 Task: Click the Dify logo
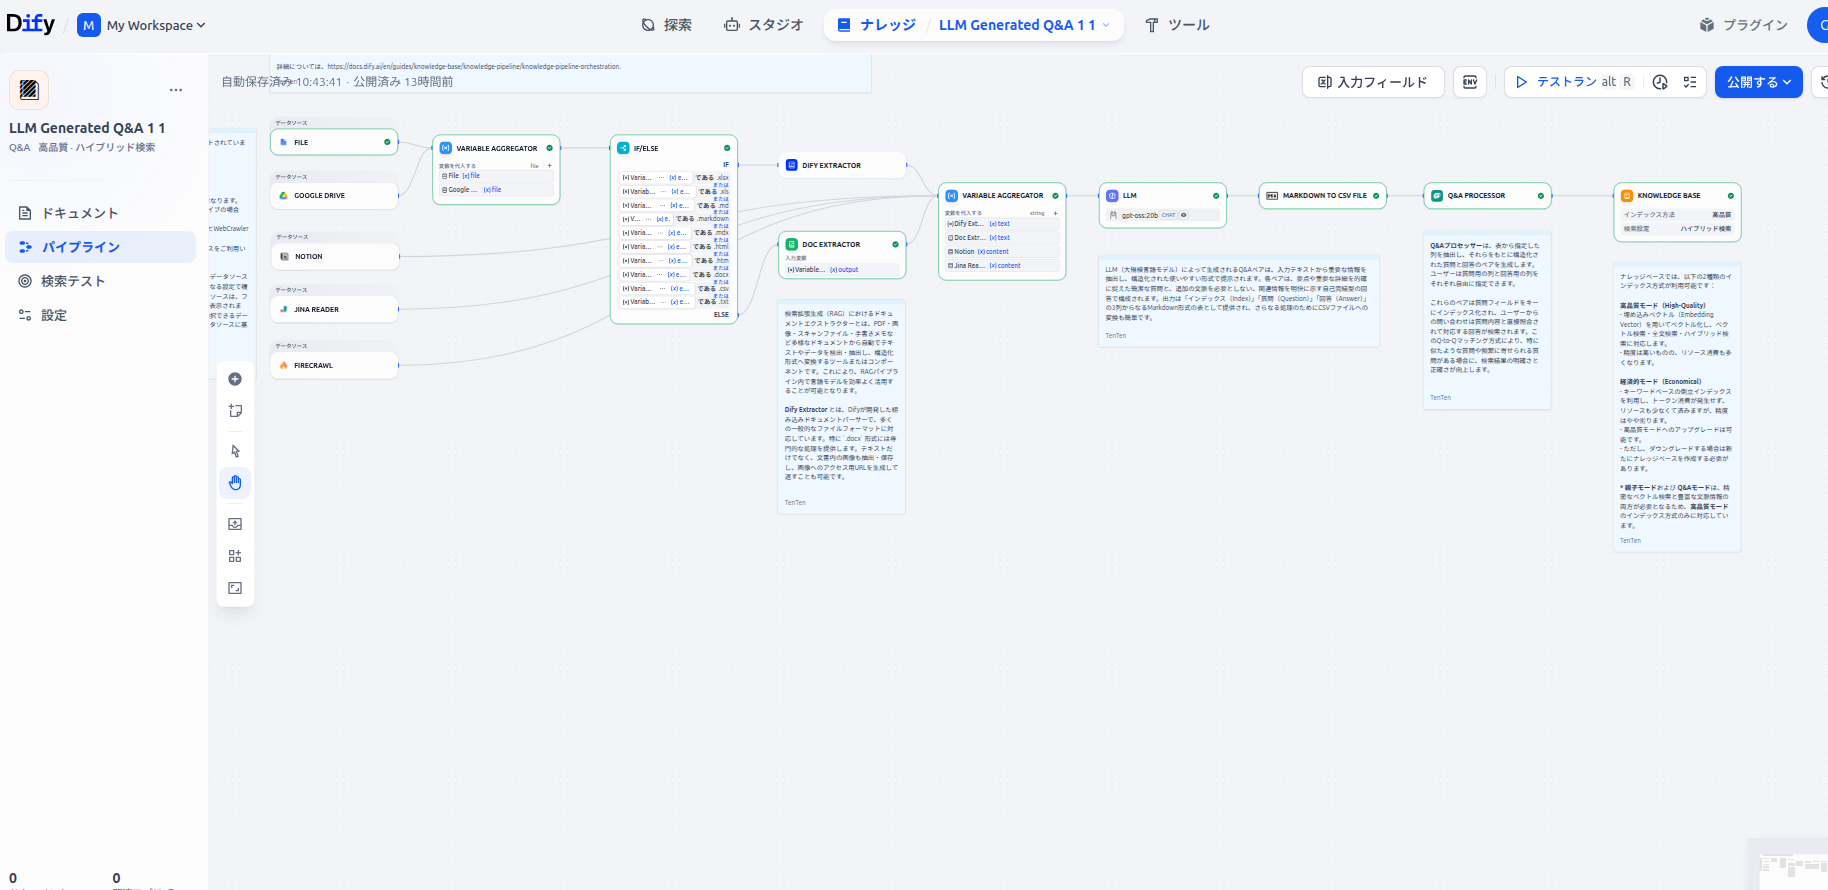[x=30, y=24]
